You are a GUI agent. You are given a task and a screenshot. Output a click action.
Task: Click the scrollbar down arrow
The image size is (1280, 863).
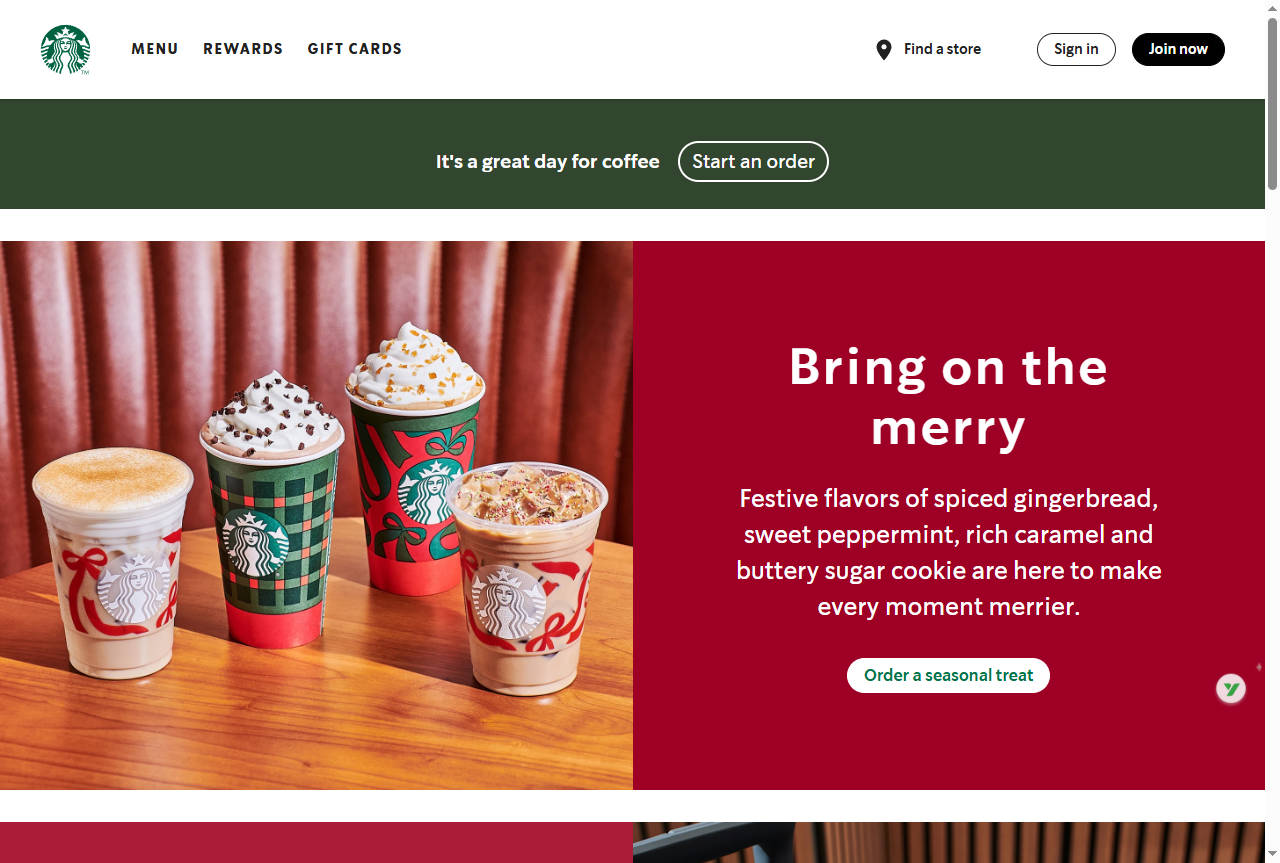click(1272, 855)
